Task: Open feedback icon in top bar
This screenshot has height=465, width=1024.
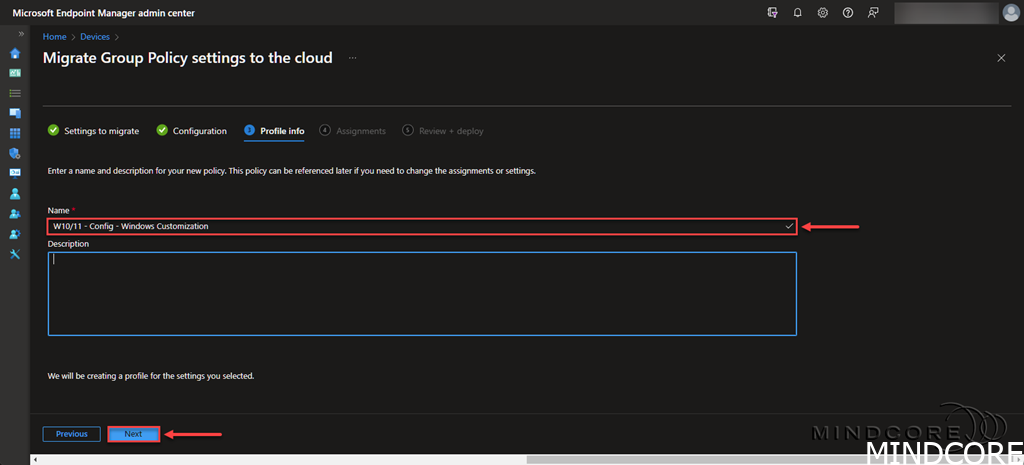Action: (x=873, y=13)
